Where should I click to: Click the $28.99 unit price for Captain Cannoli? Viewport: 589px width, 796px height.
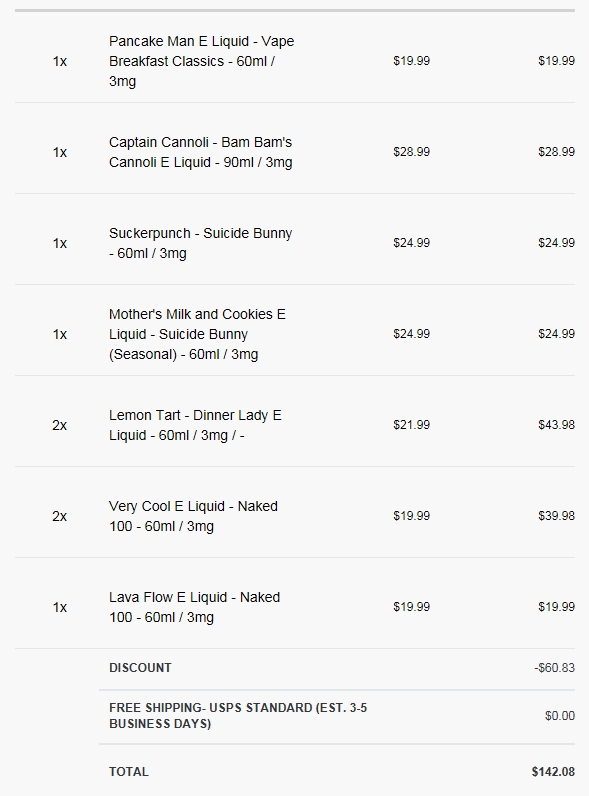[411, 152]
